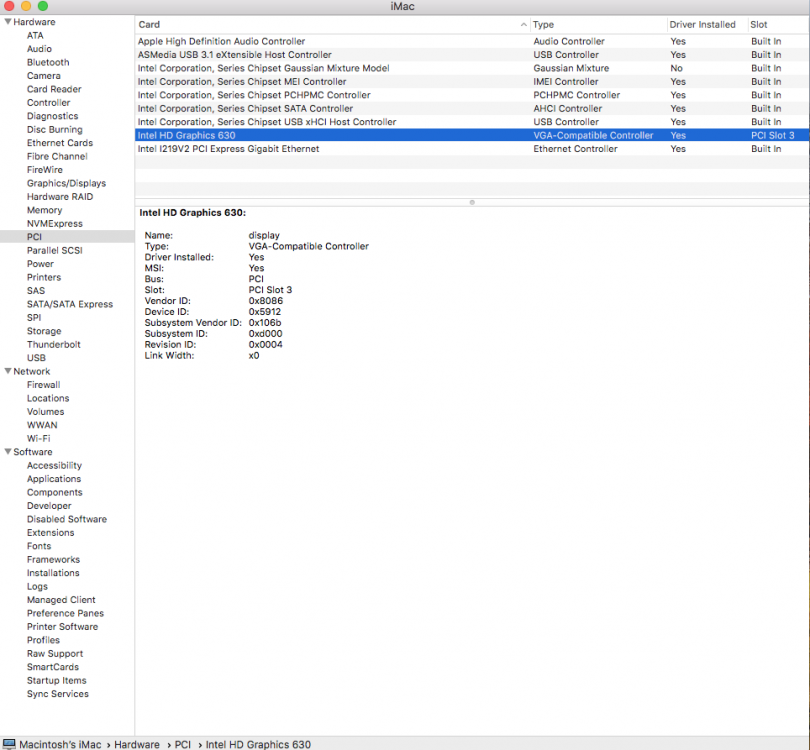Open FireWire section

[x=45, y=169]
